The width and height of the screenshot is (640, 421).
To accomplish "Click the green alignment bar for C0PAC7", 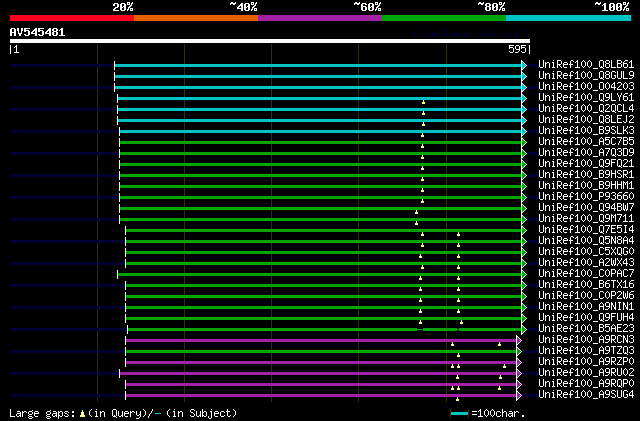I will pyautogui.click(x=320, y=275).
